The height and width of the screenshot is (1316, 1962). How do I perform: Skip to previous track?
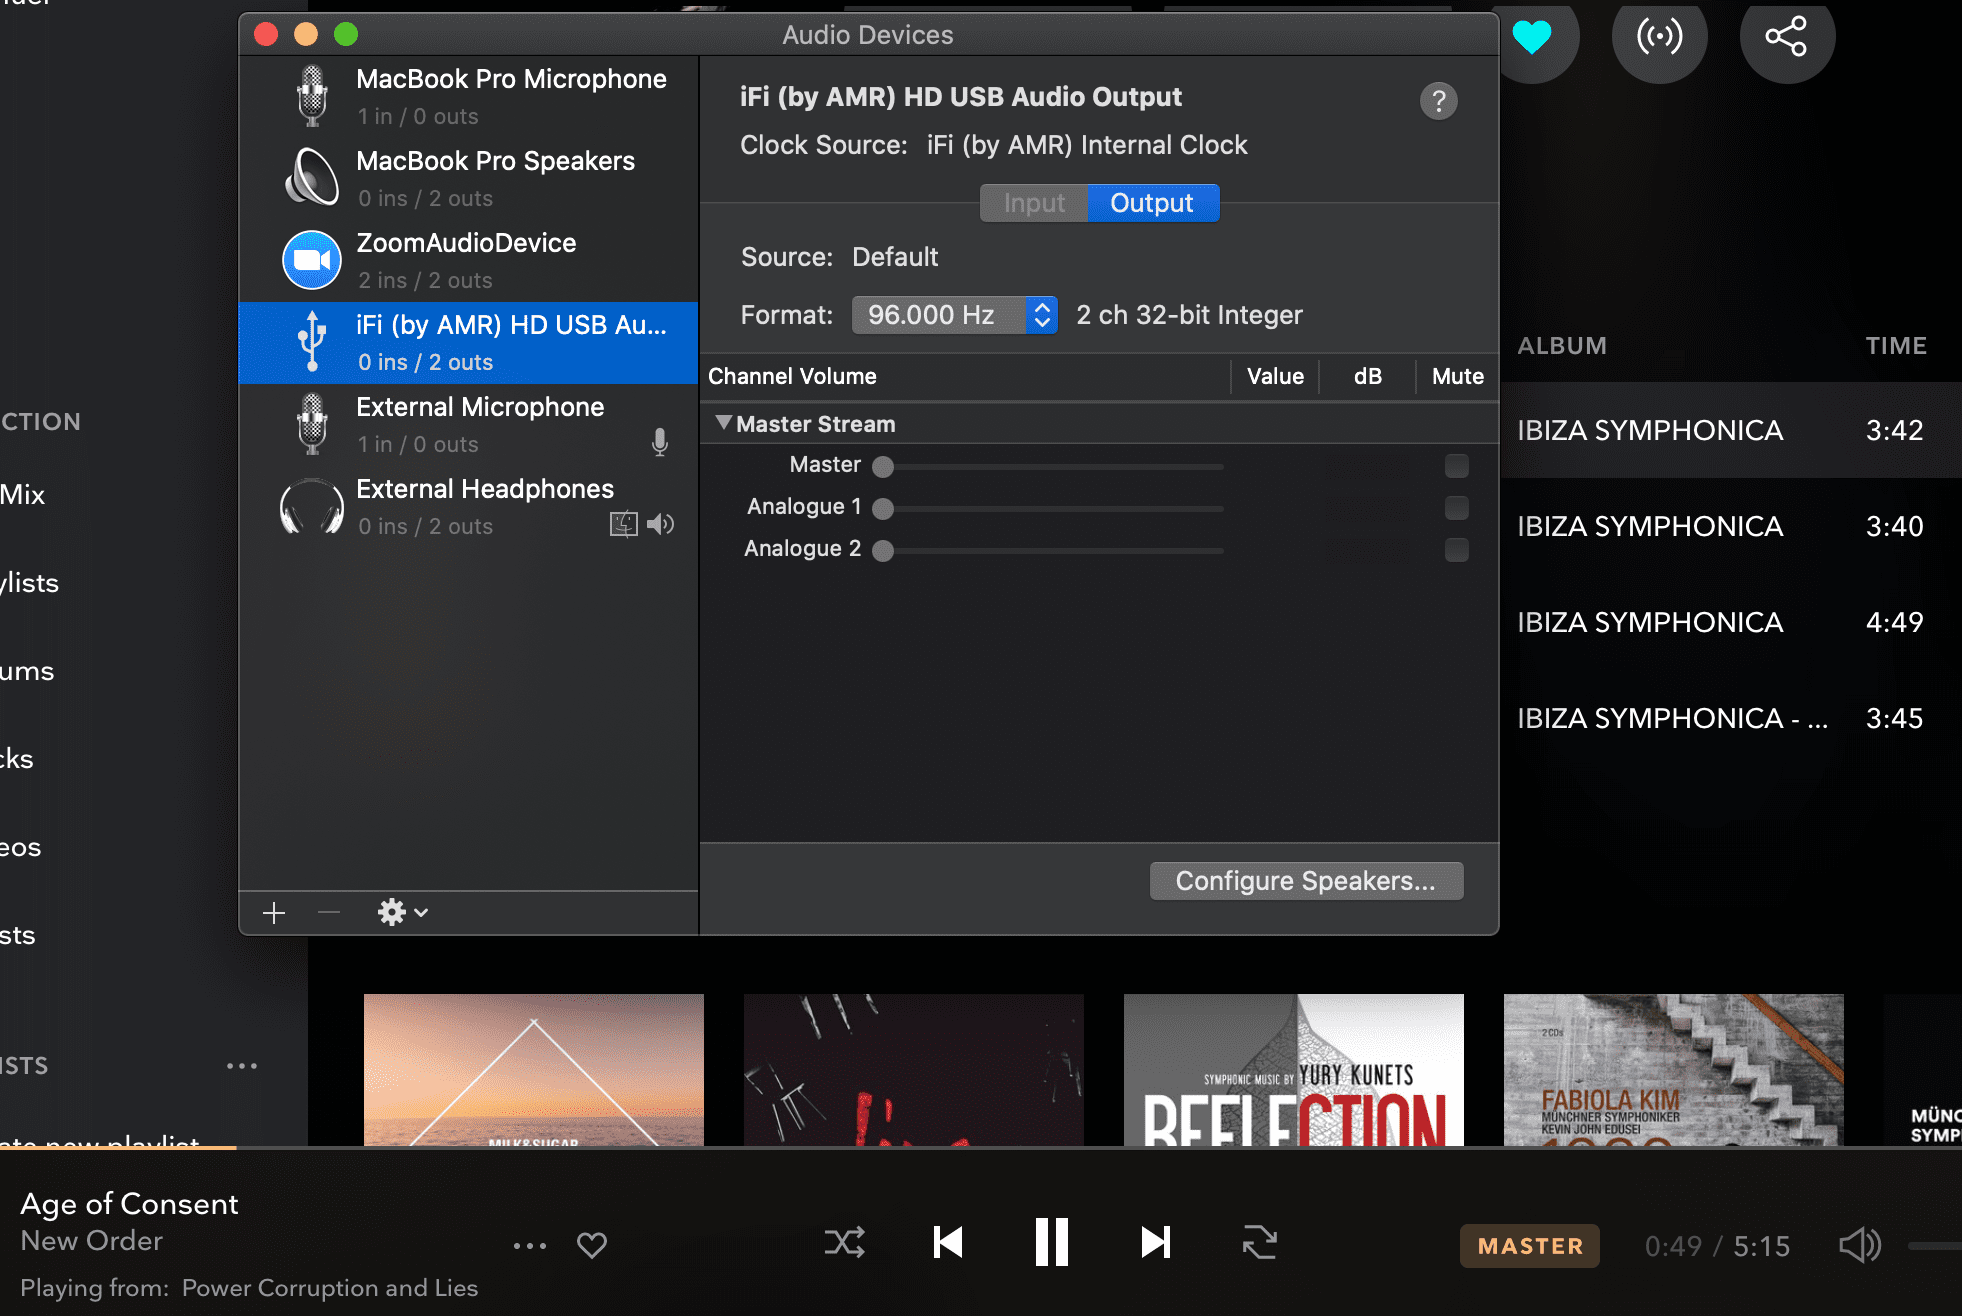(x=947, y=1243)
